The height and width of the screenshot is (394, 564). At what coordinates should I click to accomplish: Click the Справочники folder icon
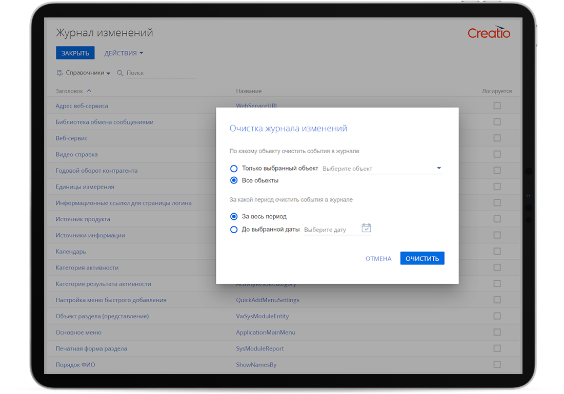click(60, 73)
